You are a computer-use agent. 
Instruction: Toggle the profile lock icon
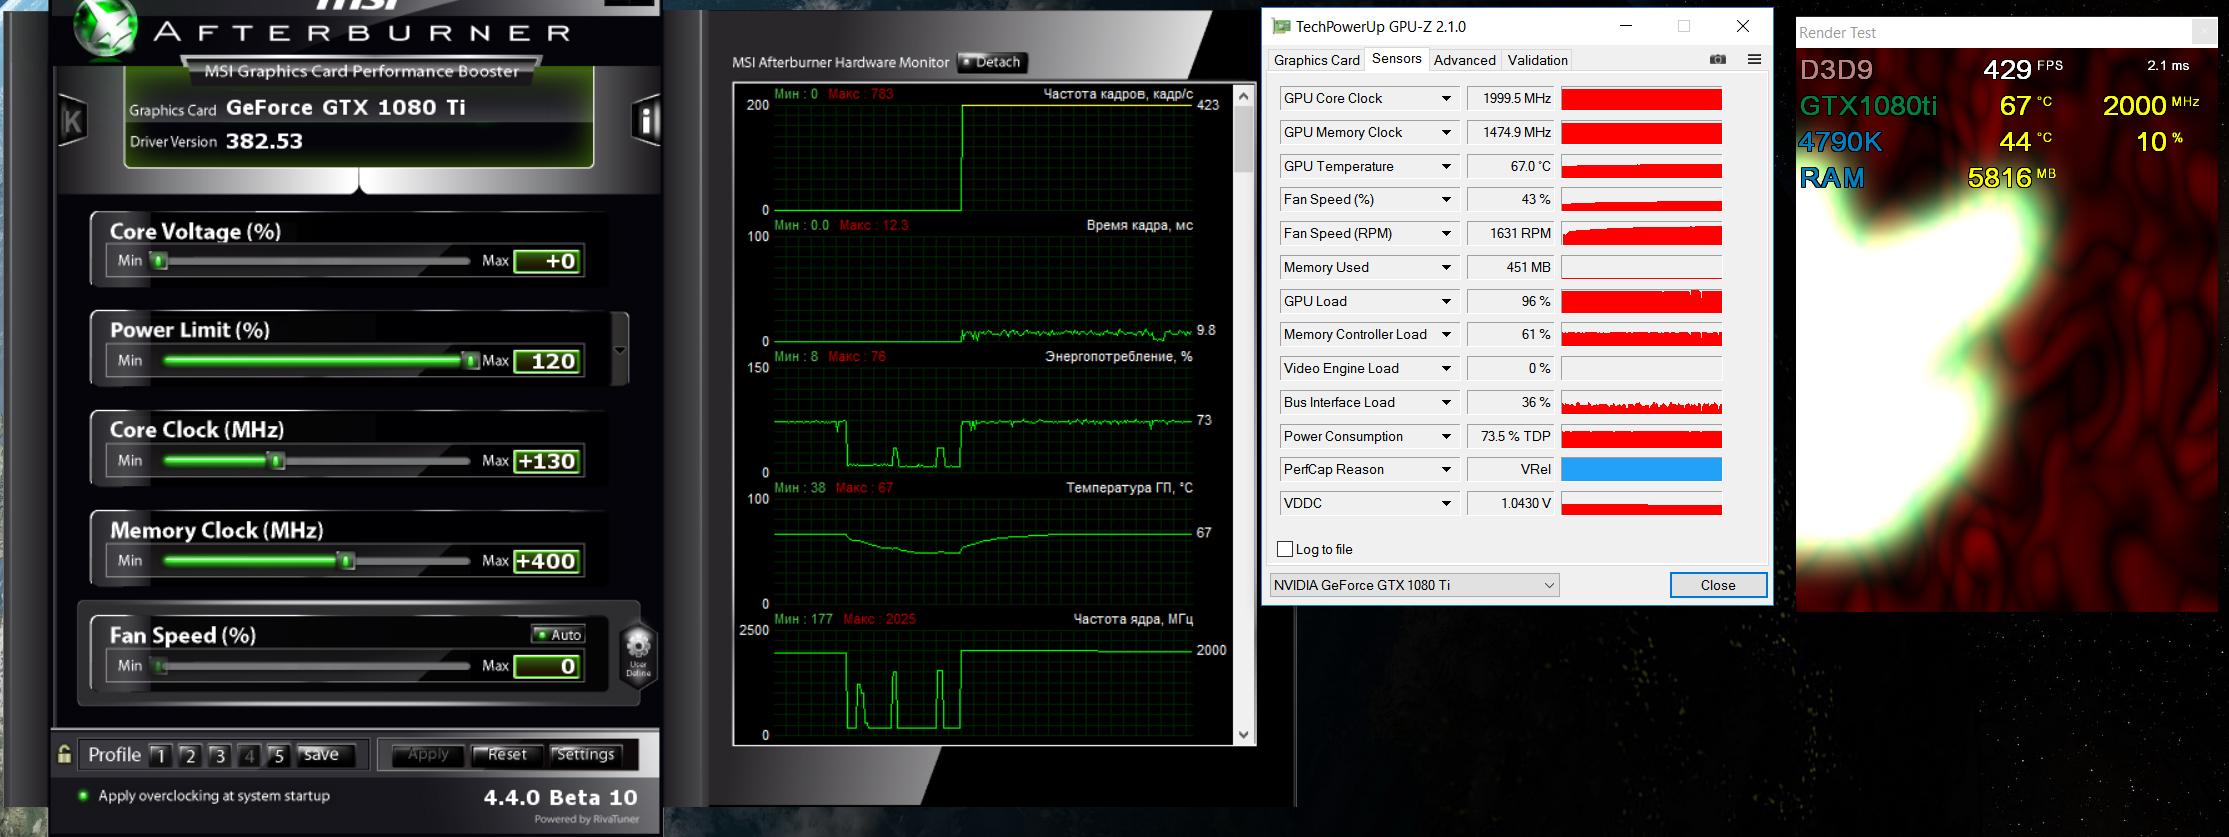[x=65, y=755]
